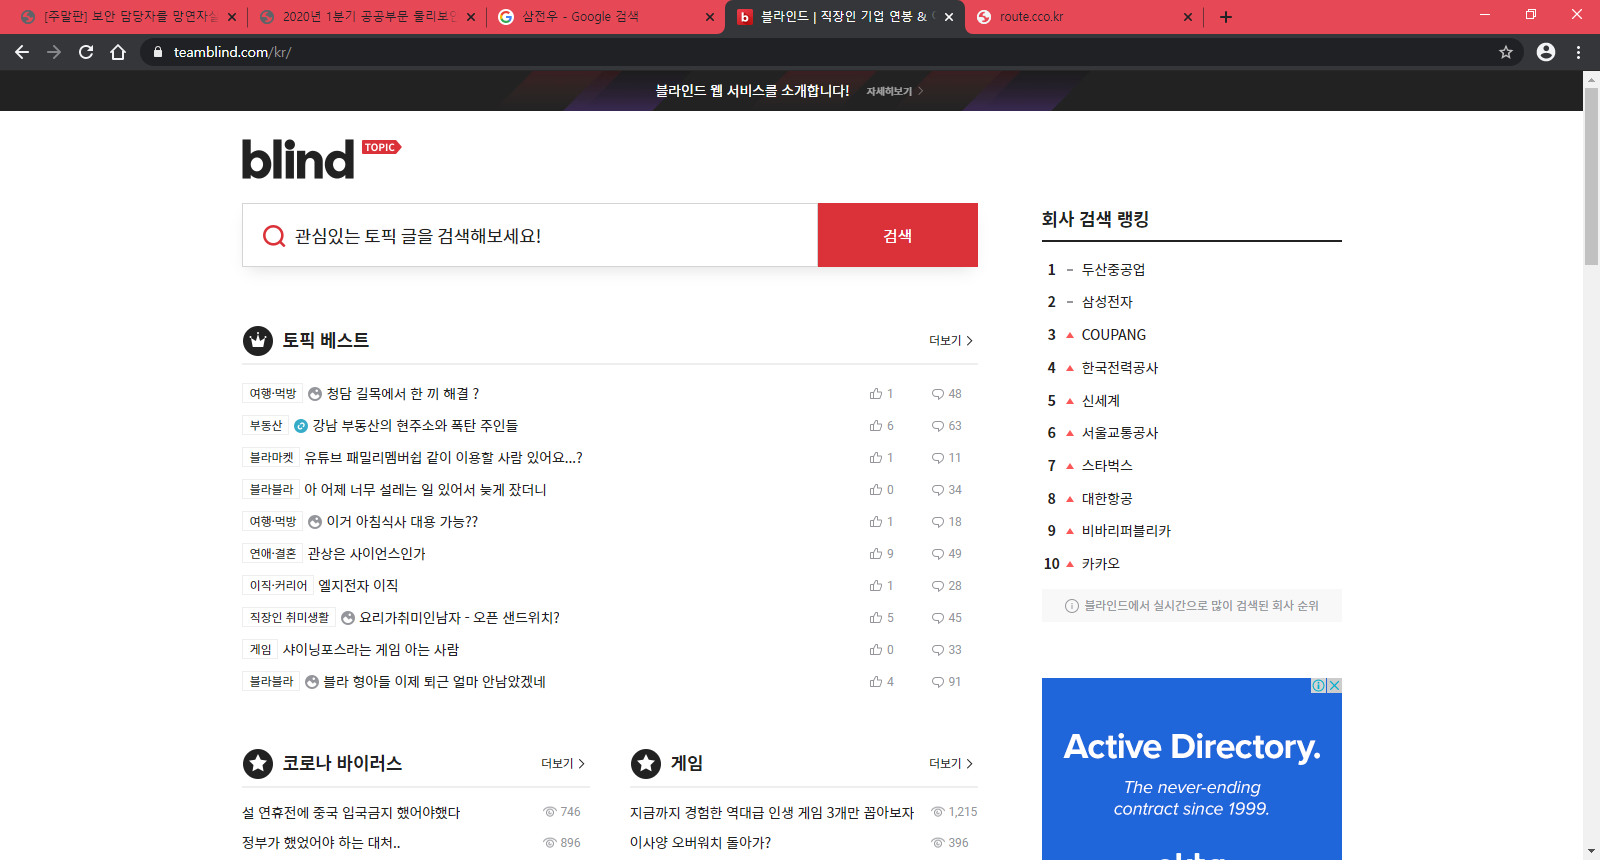Open 자세히보기 in the top banner
Viewport: 1600px width, 860px height.
click(x=894, y=91)
